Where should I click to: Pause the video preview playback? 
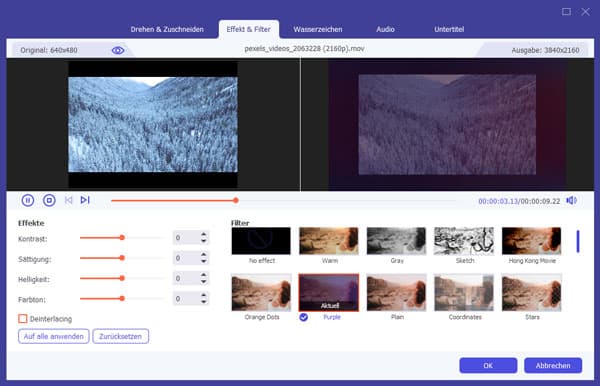click(28, 200)
